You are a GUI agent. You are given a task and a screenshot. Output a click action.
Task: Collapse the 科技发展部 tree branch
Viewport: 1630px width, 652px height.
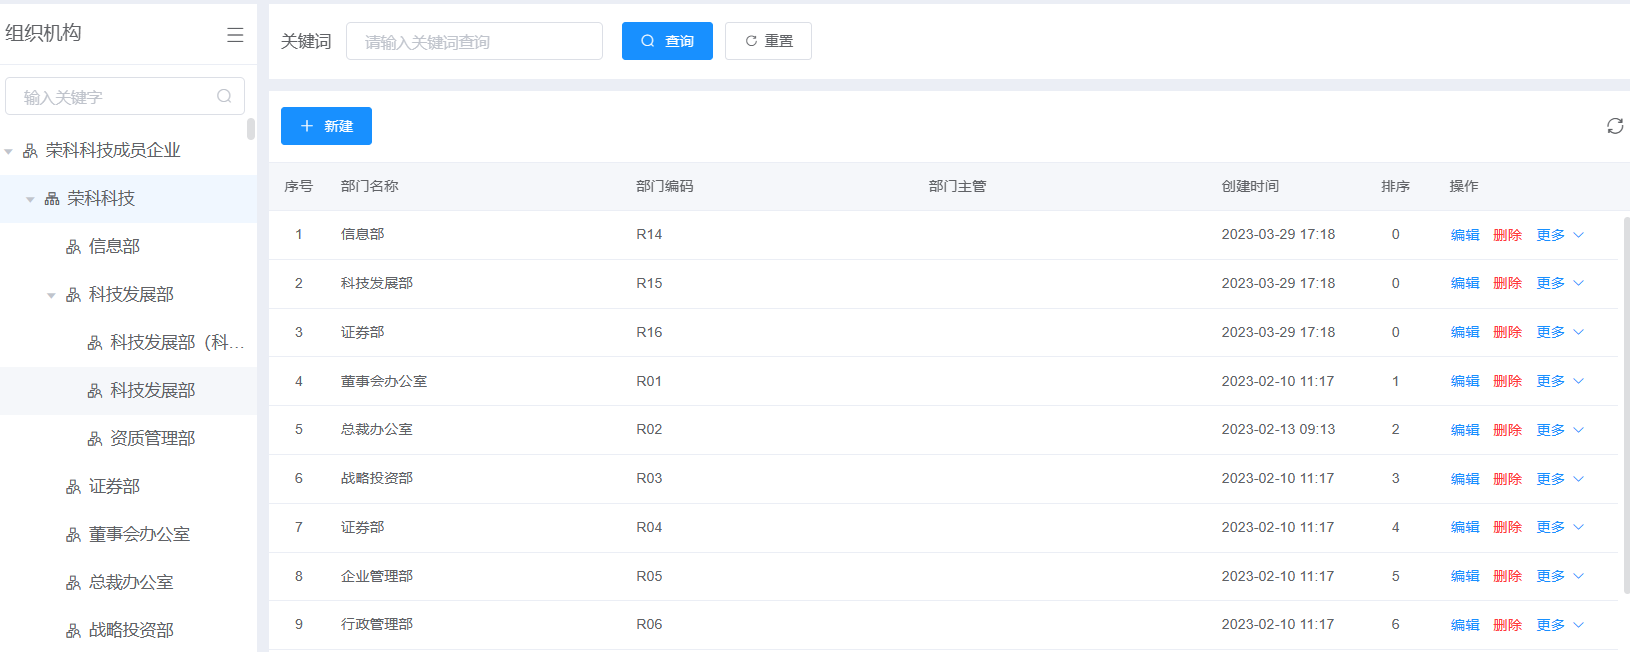click(x=51, y=295)
